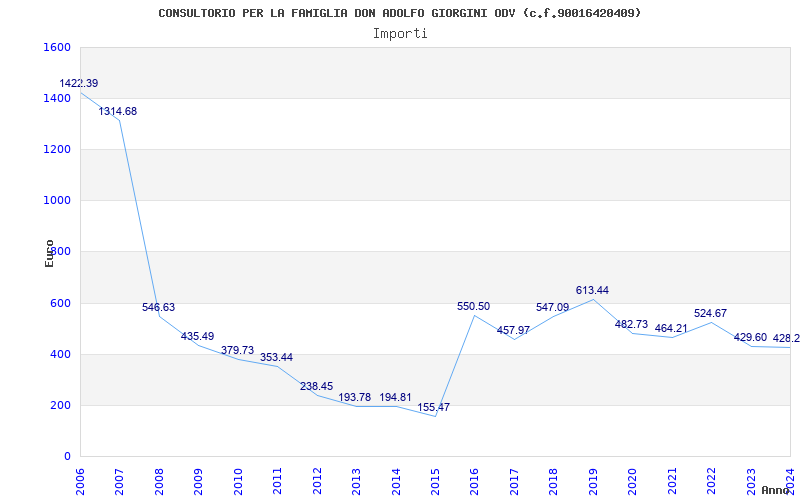800x500 pixels.
Task: Select data label 464.21
Action: 671,328
